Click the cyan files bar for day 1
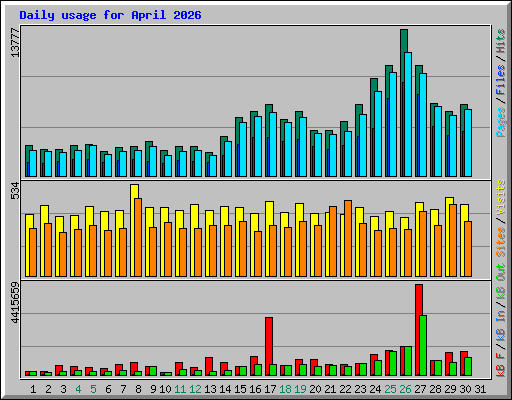 click(x=33, y=163)
